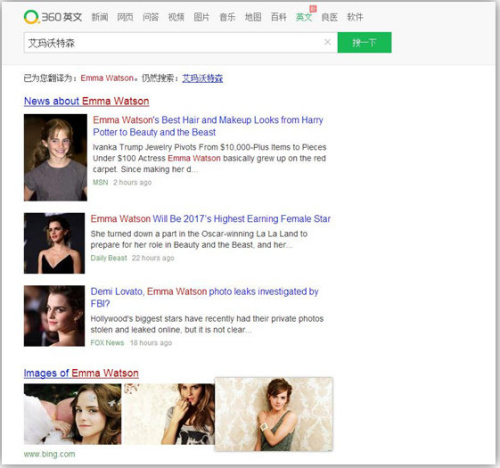
Task: Click the highlighted 英文 tab
Action: 304,17
